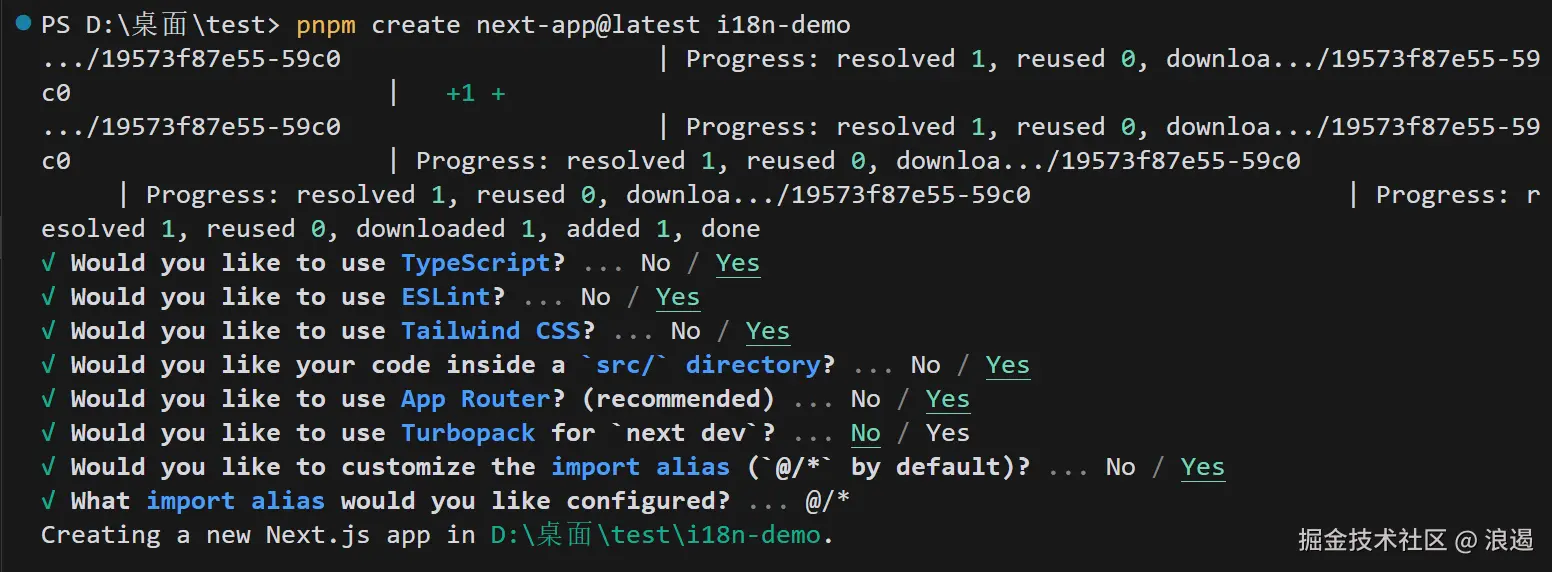Click the blue command status dot
The height and width of the screenshot is (572, 1552).
(x=24, y=23)
